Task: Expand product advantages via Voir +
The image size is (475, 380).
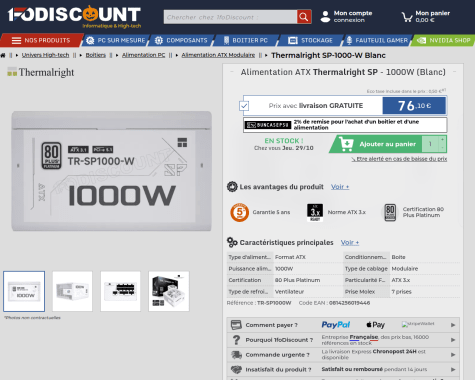Action: (340, 187)
